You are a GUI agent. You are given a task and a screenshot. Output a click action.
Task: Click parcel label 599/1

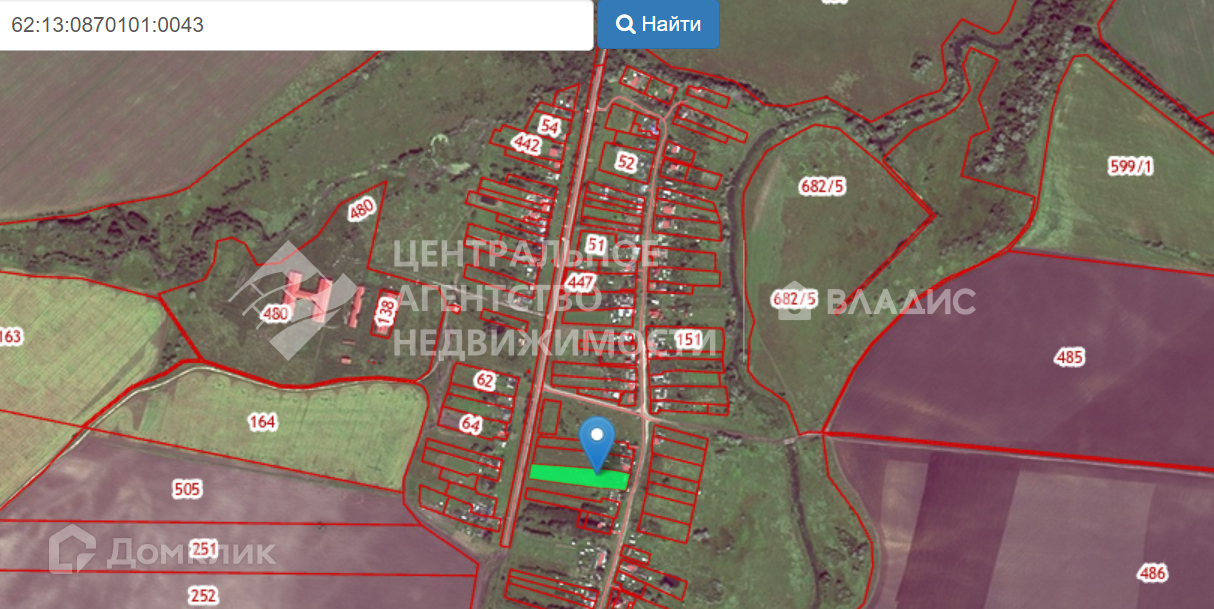[x=1131, y=166]
